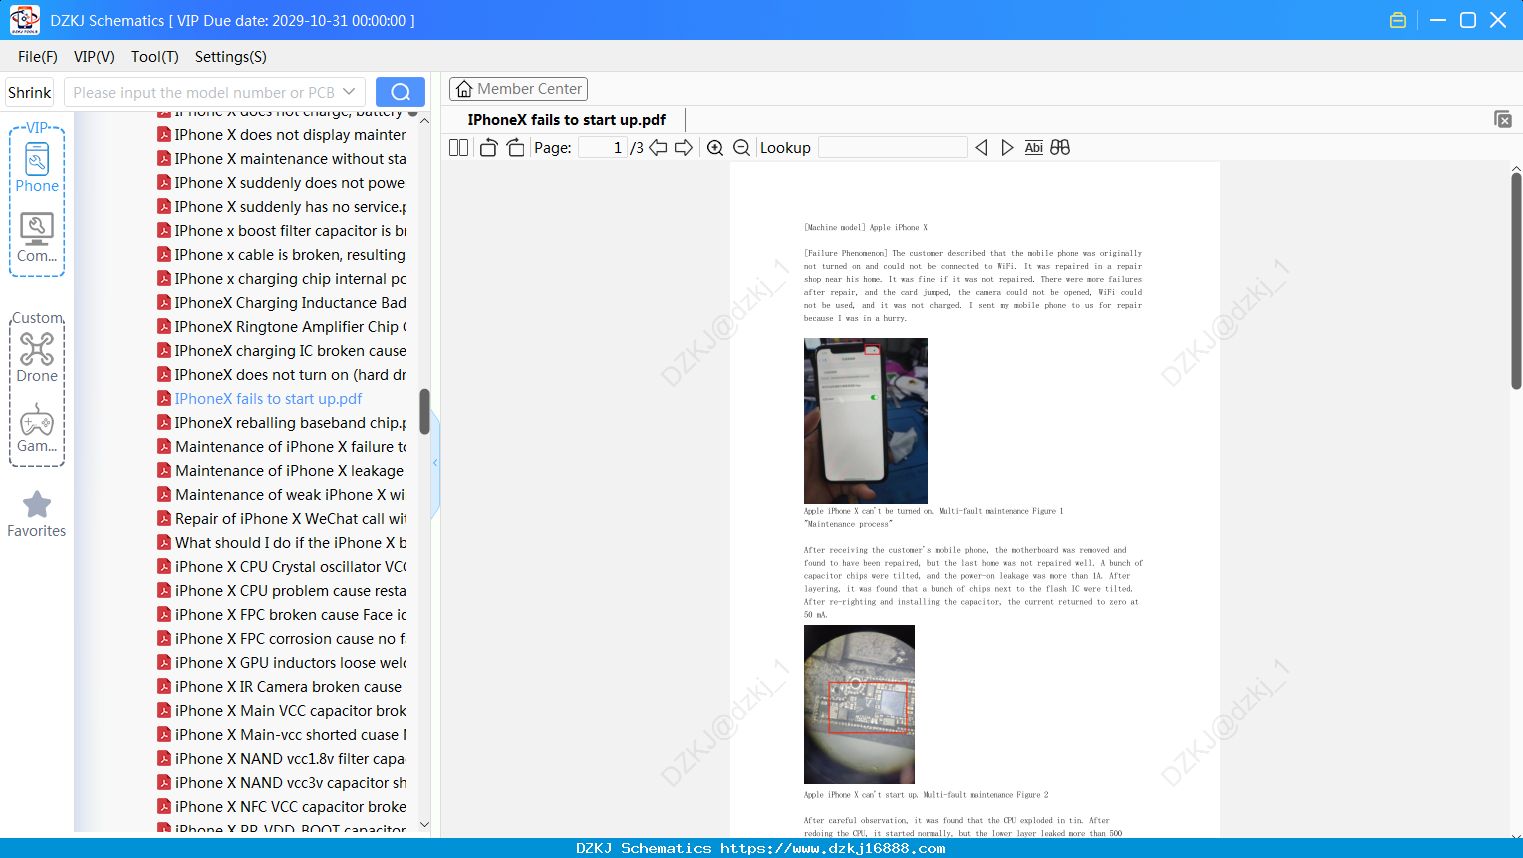Image resolution: width=1523 pixels, height=858 pixels.
Task: Open 'IPhone X maintenance without sta' file
Action: (x=282, y=159)
